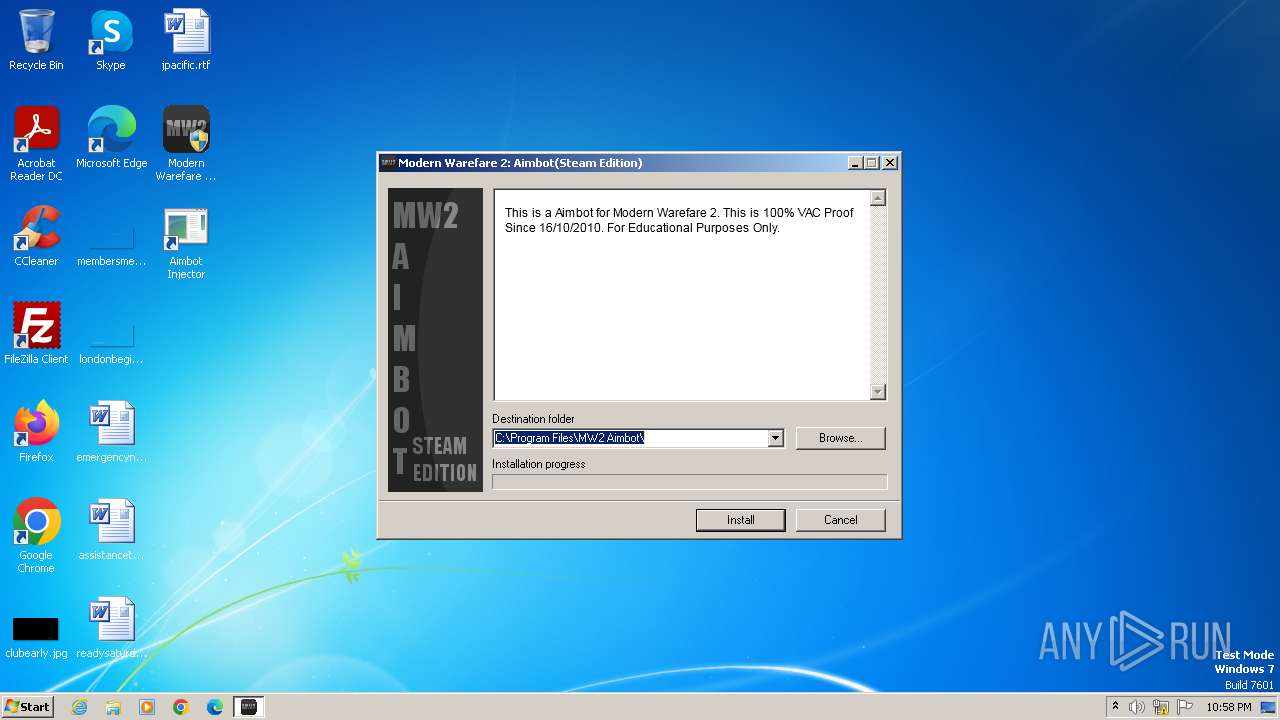Open Edge from the taskbar

pyautogui.click(x=215, y=707)
